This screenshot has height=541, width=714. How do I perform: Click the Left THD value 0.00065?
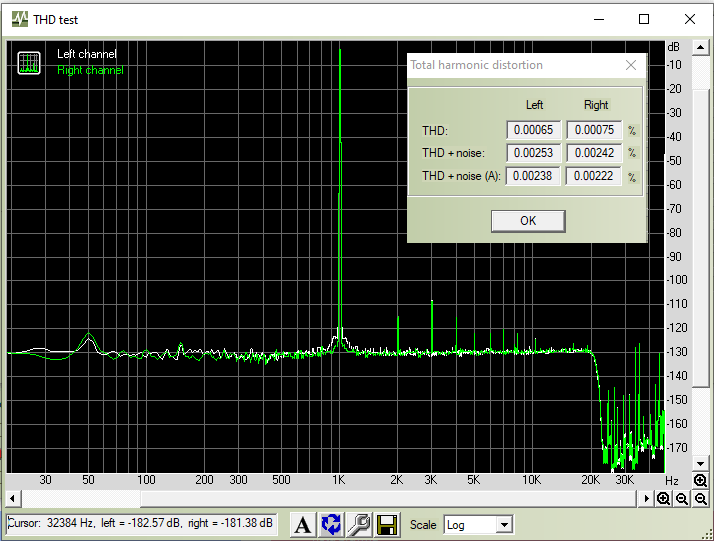coord(534,130)
